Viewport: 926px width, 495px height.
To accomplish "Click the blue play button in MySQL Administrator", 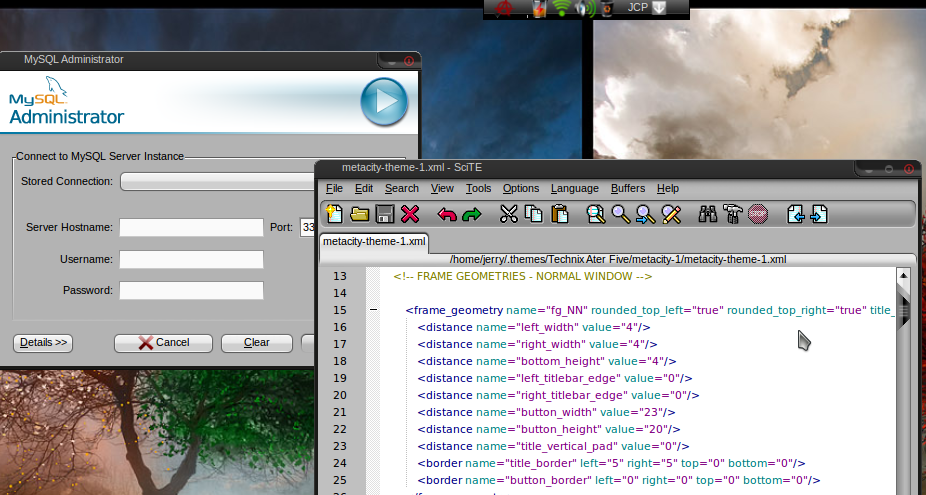I will [x=384, y=102].
